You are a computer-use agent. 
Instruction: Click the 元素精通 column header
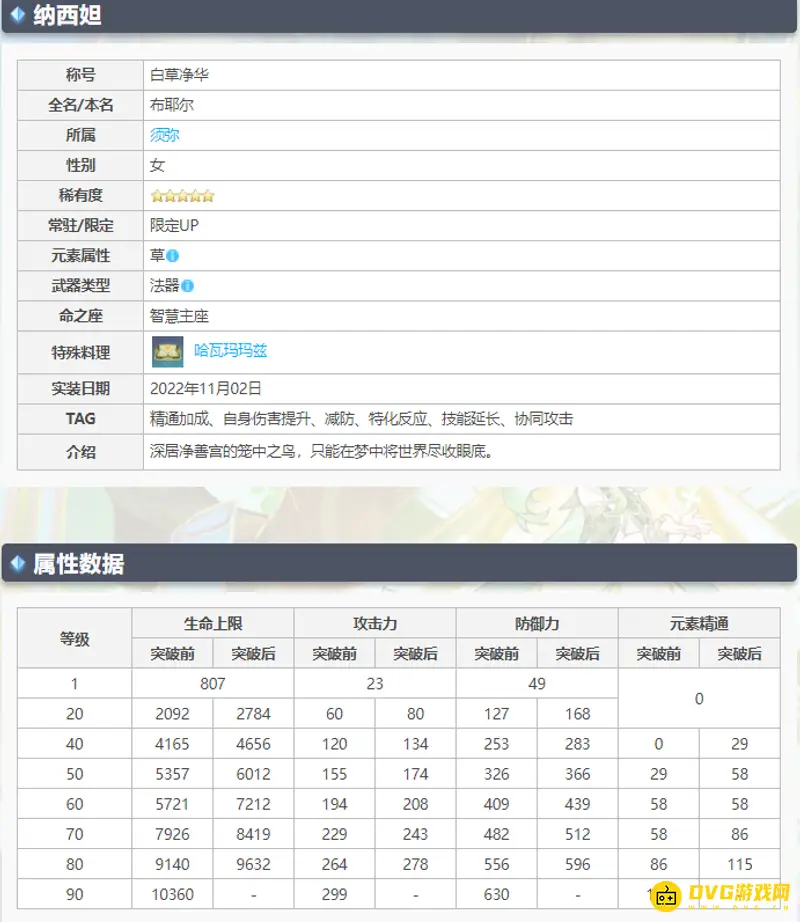[699, 623]
